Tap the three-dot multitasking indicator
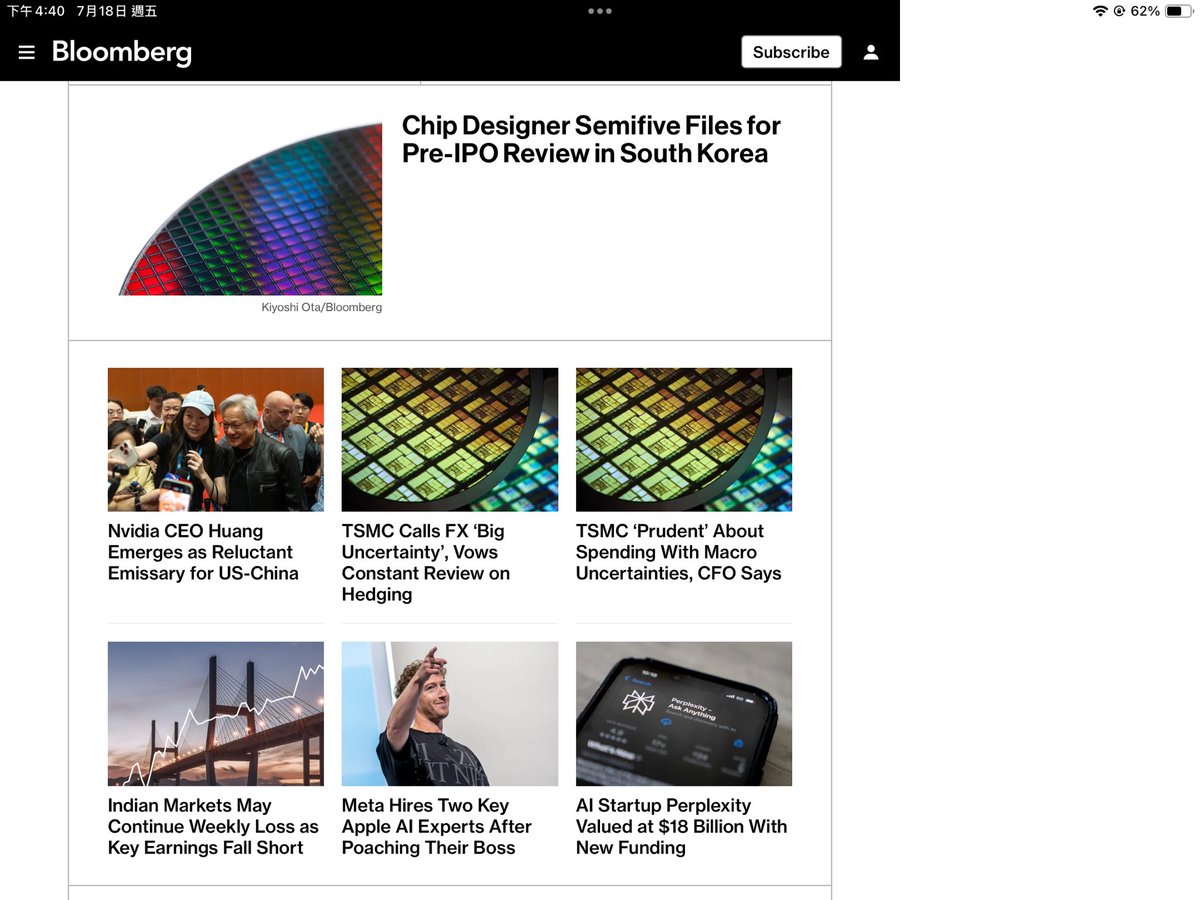1200x900 pixels. coord(600,11)
